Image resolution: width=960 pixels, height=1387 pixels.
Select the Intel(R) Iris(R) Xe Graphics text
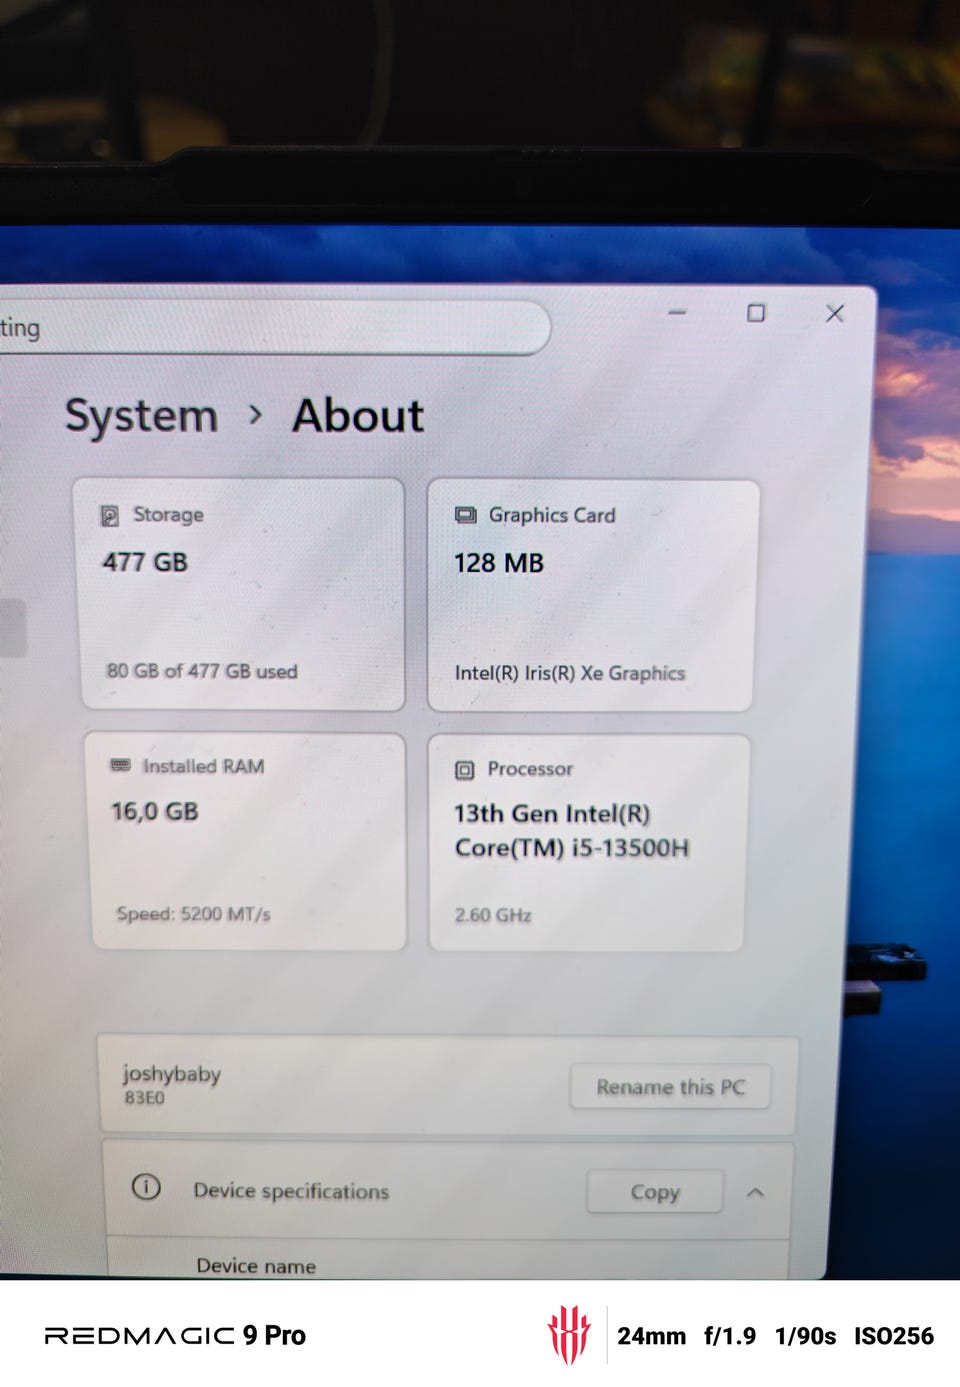tap(570, 673)
